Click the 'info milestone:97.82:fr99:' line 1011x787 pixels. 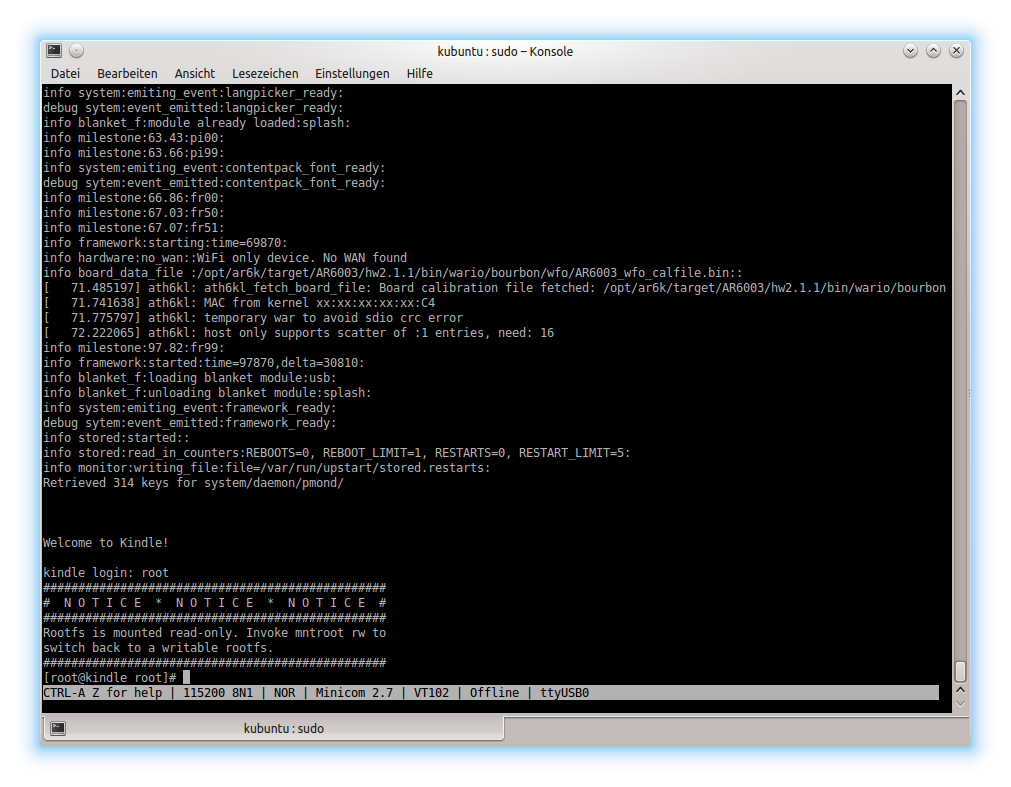(133, 347)
